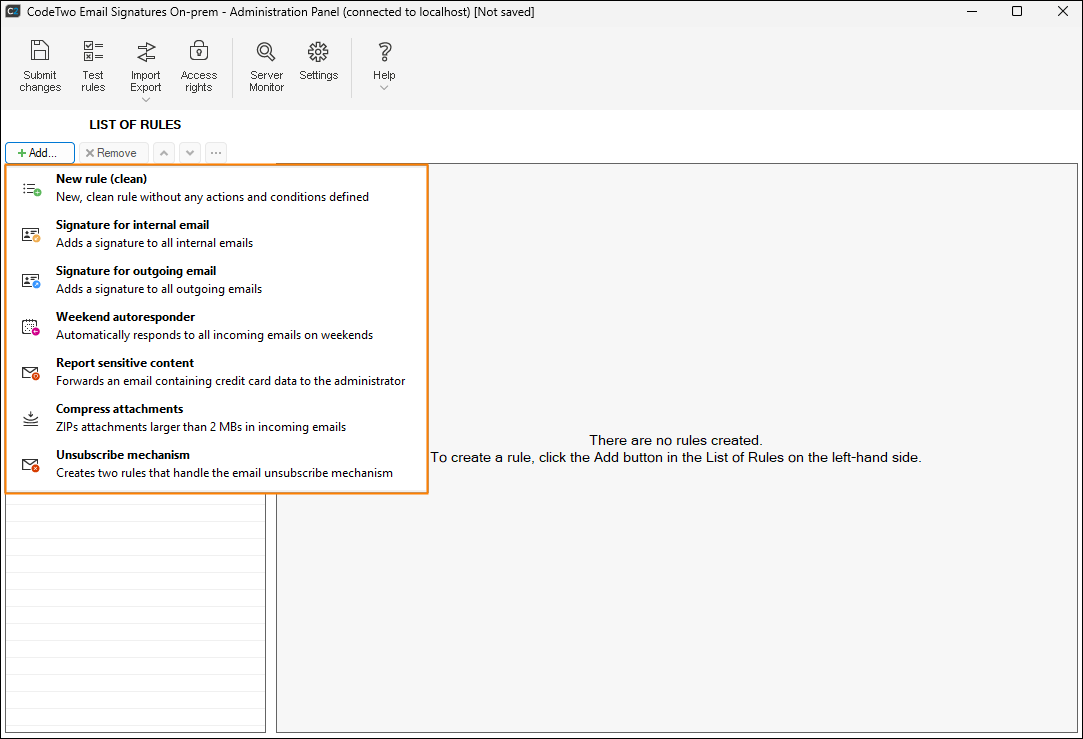Click the Submit changes save icon
The image size is (1083, 739).
click(40, 52)
